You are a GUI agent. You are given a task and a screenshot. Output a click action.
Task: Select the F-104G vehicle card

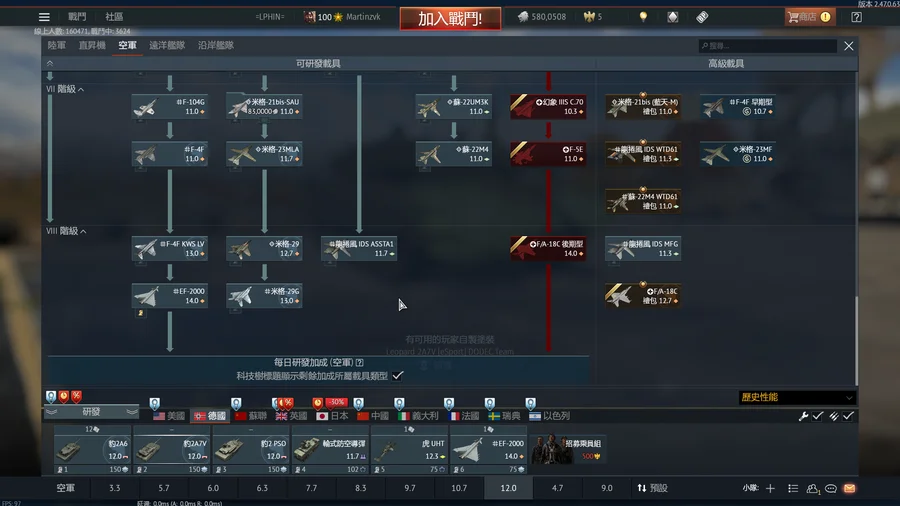click(x=170, y=107)
